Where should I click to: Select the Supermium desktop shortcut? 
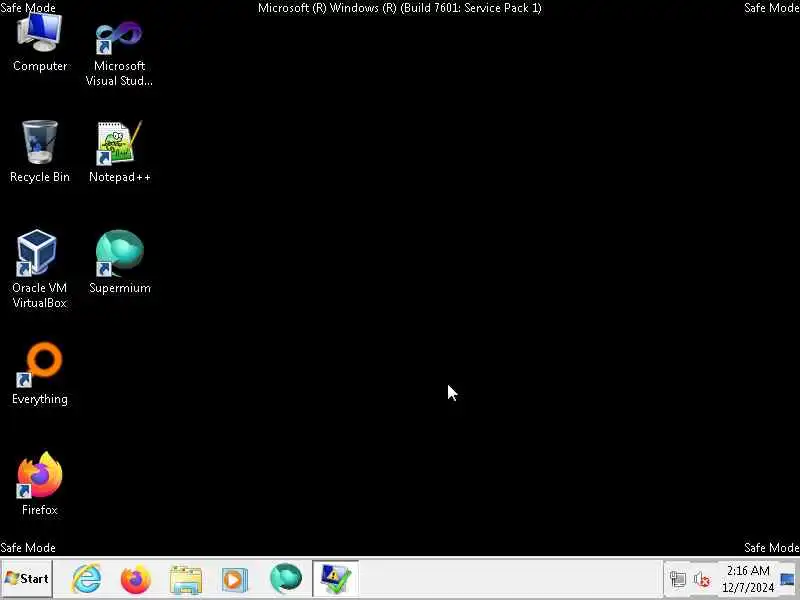[x=119, y=262]
